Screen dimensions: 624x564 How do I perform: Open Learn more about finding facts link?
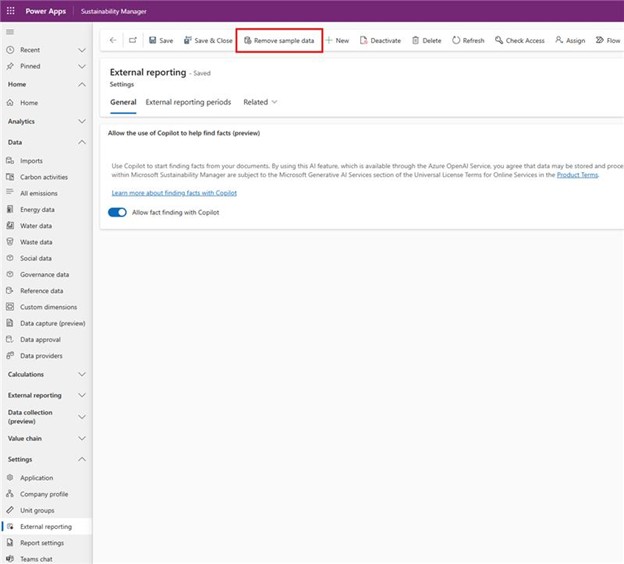tap(174, 193)
